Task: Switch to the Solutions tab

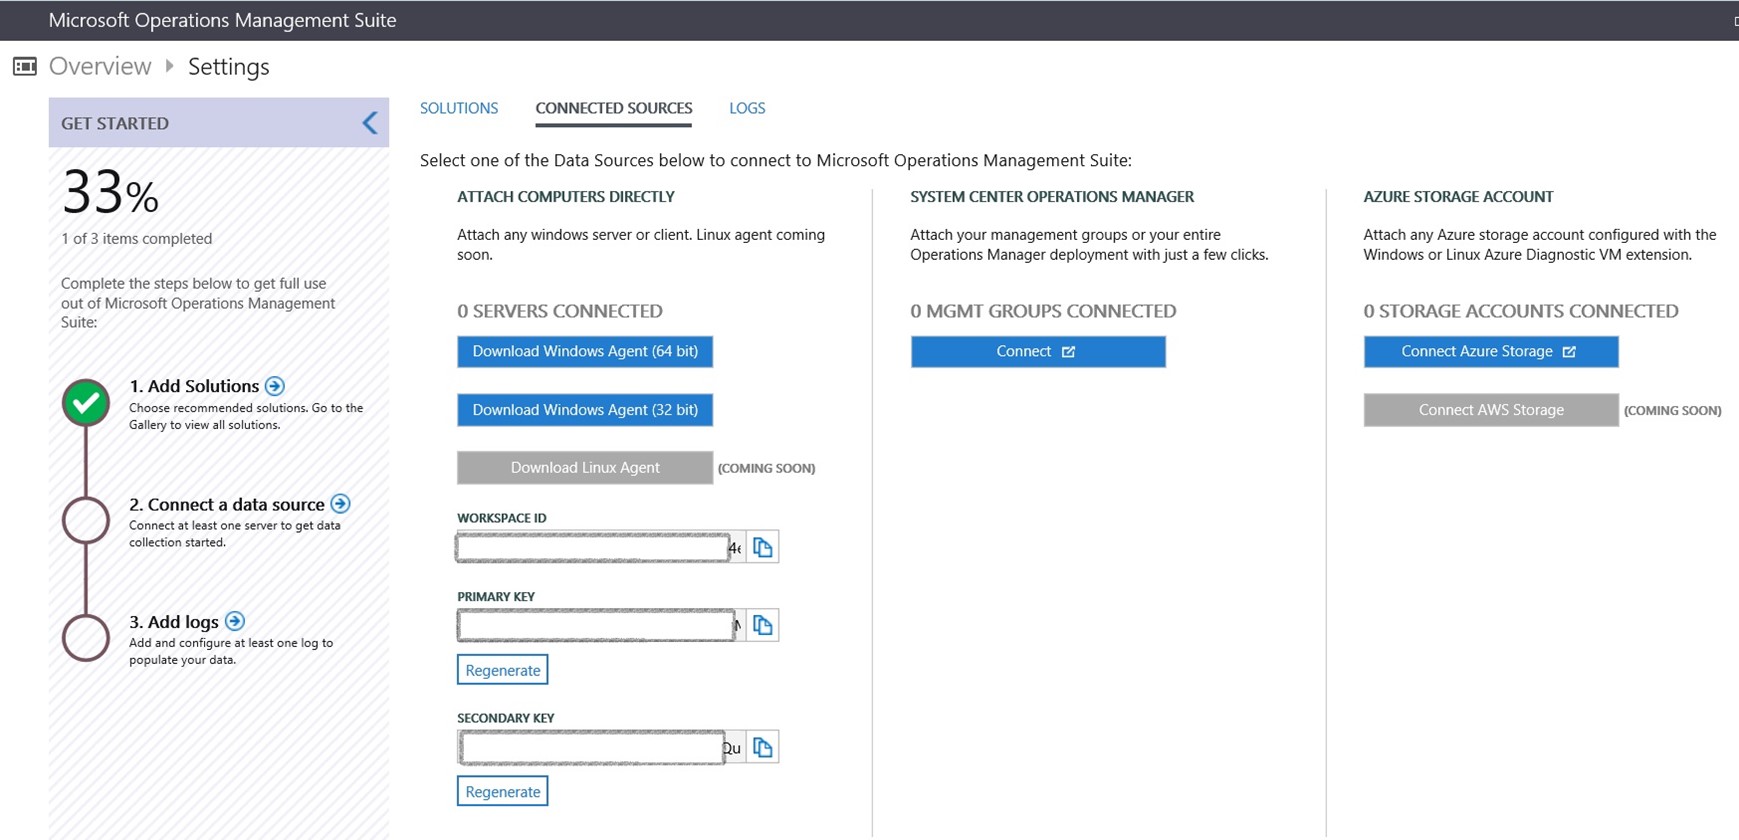Action: (x=459, y=108)
